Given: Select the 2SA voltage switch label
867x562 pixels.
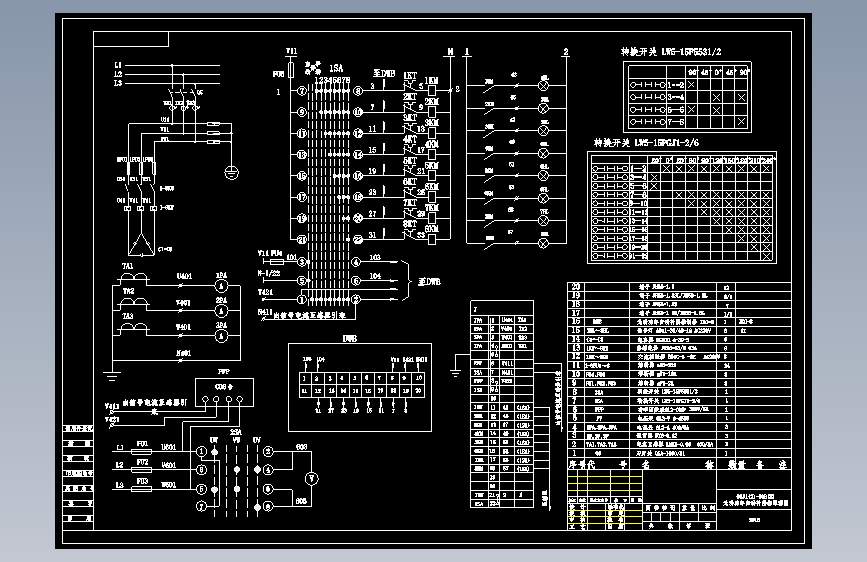Looking at the screenshot, I should point(236,433).
